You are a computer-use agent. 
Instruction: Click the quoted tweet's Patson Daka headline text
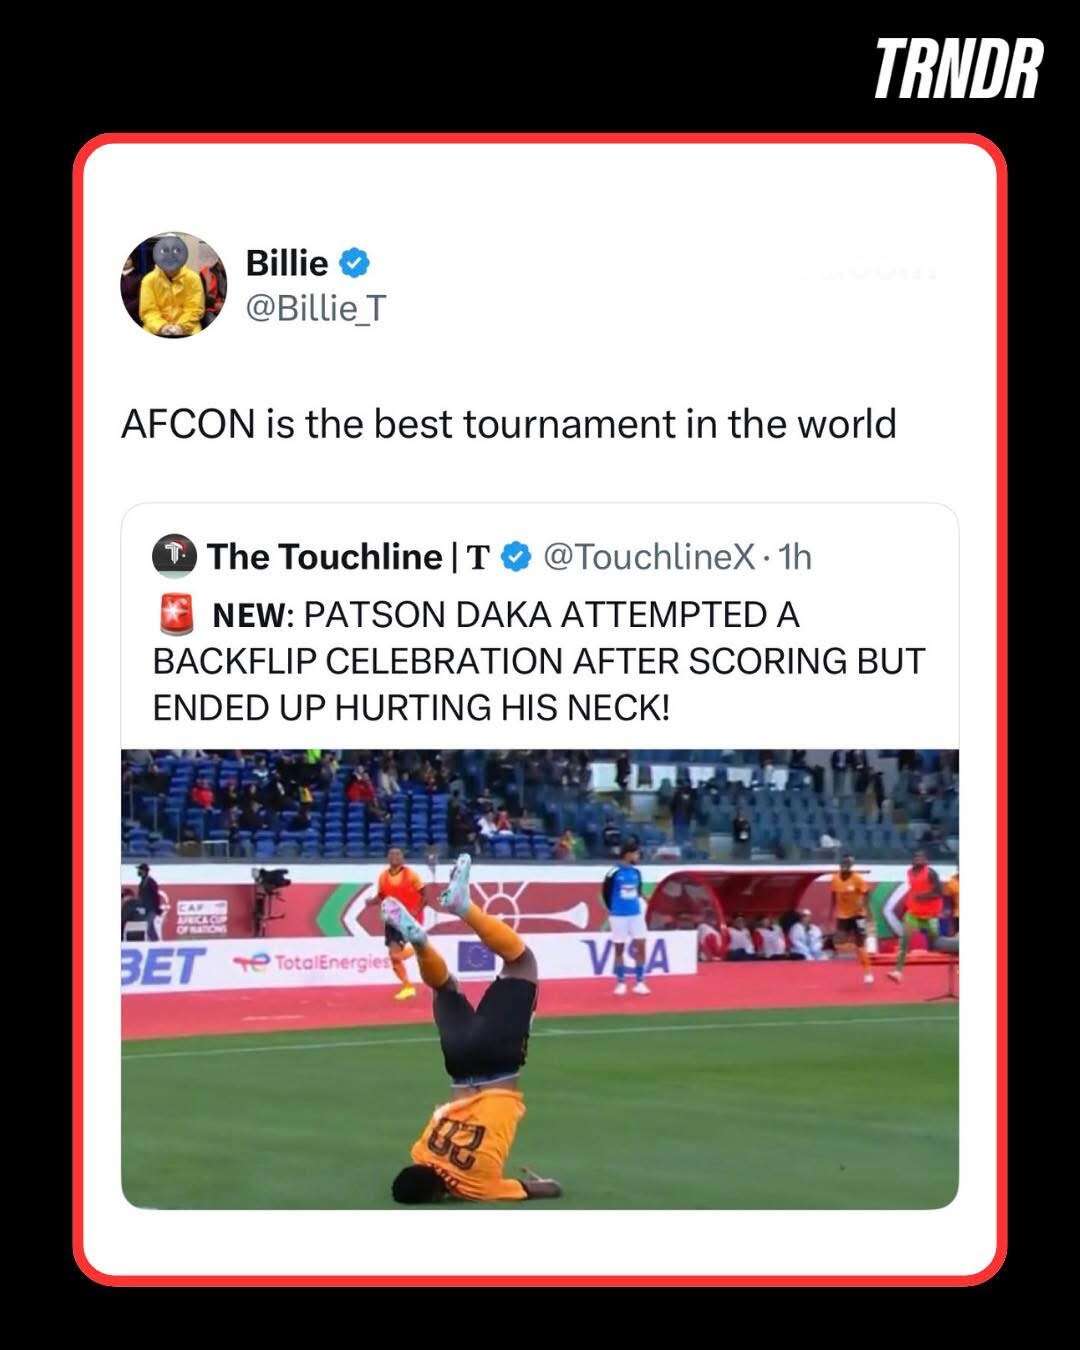pyautogui.click(x=539, y=661)
